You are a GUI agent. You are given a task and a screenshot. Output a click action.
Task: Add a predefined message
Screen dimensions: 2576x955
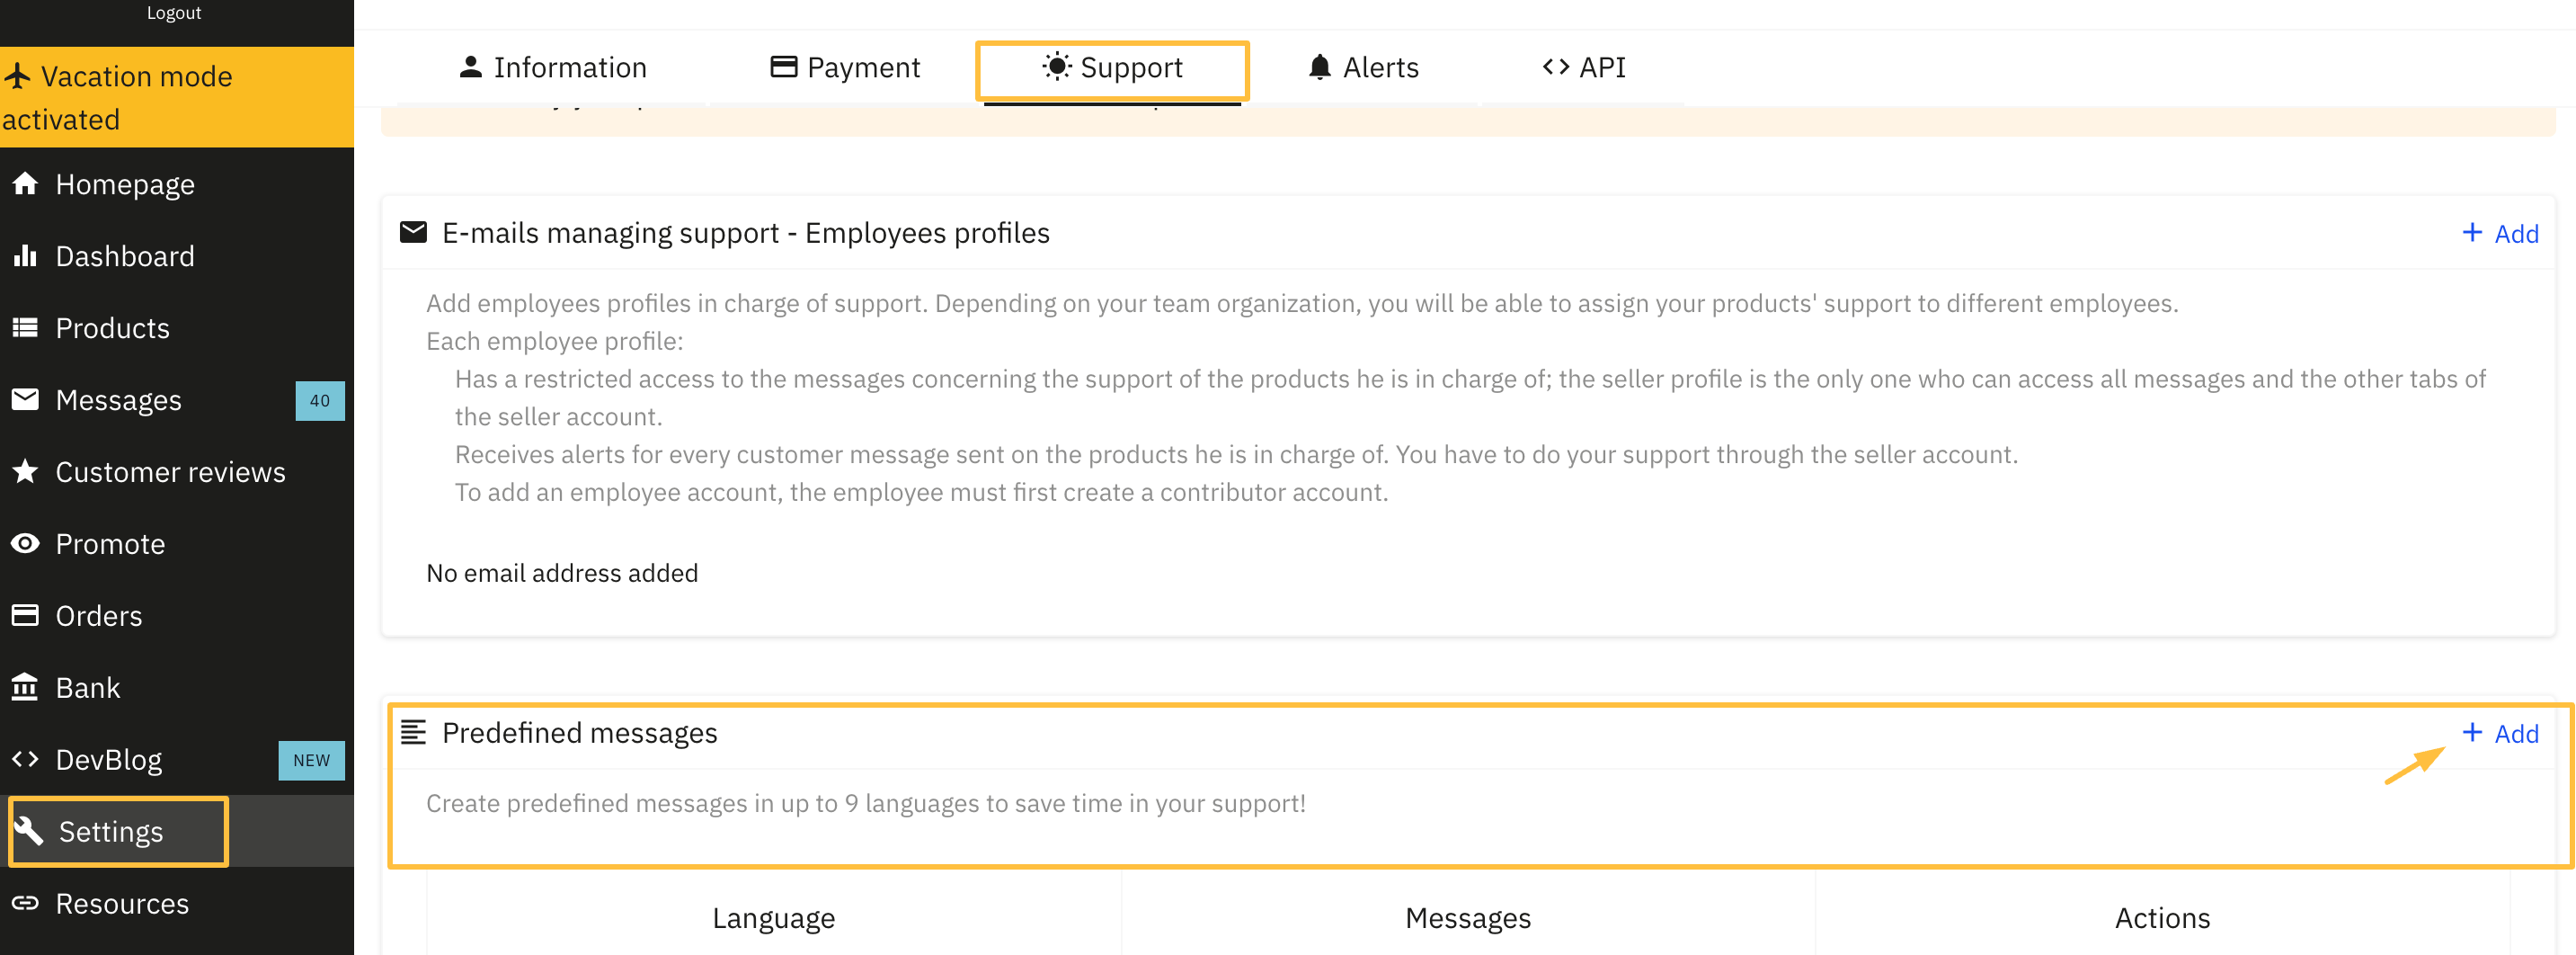2501,733
